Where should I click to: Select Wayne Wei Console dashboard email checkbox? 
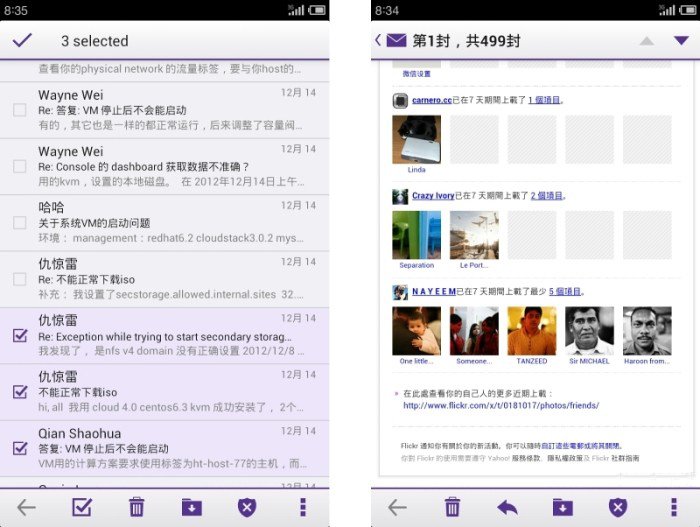pos(20,166)
